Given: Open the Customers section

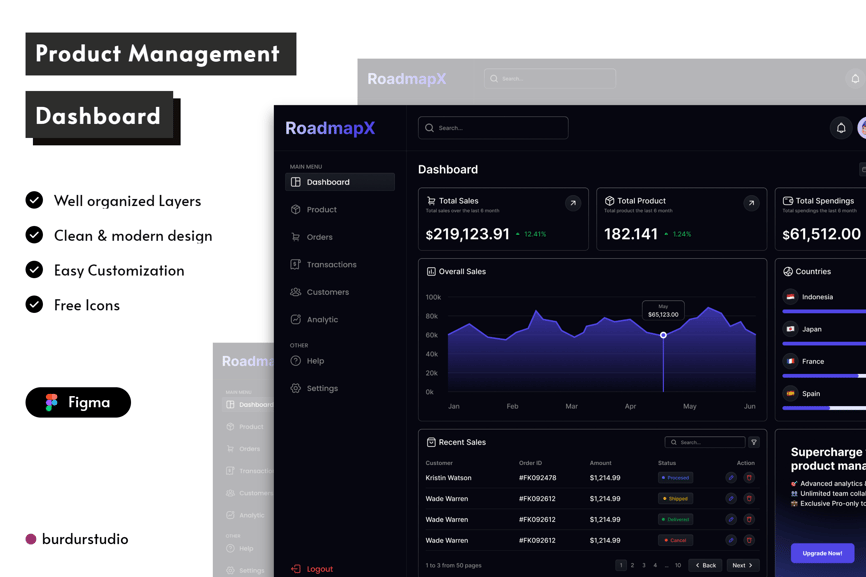Looking at the screenshot, I should point(327,292).
